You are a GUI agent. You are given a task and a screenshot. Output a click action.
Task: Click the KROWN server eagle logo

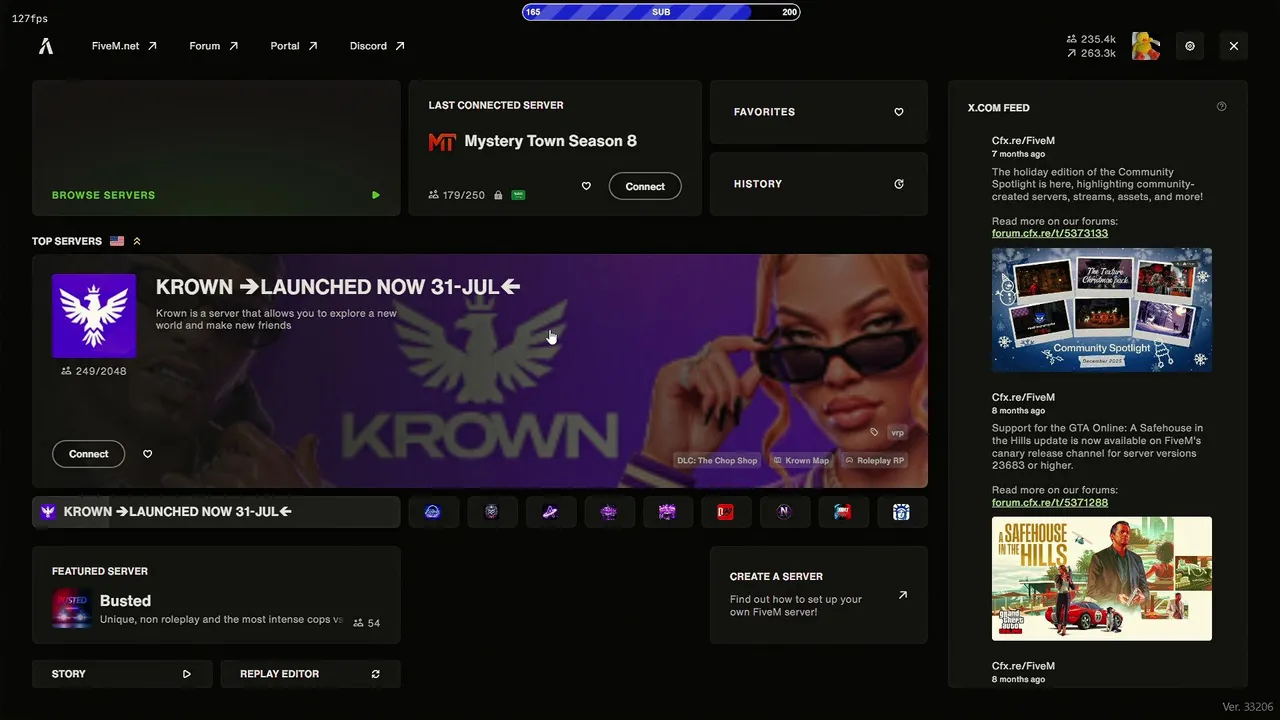click(94, 316)
